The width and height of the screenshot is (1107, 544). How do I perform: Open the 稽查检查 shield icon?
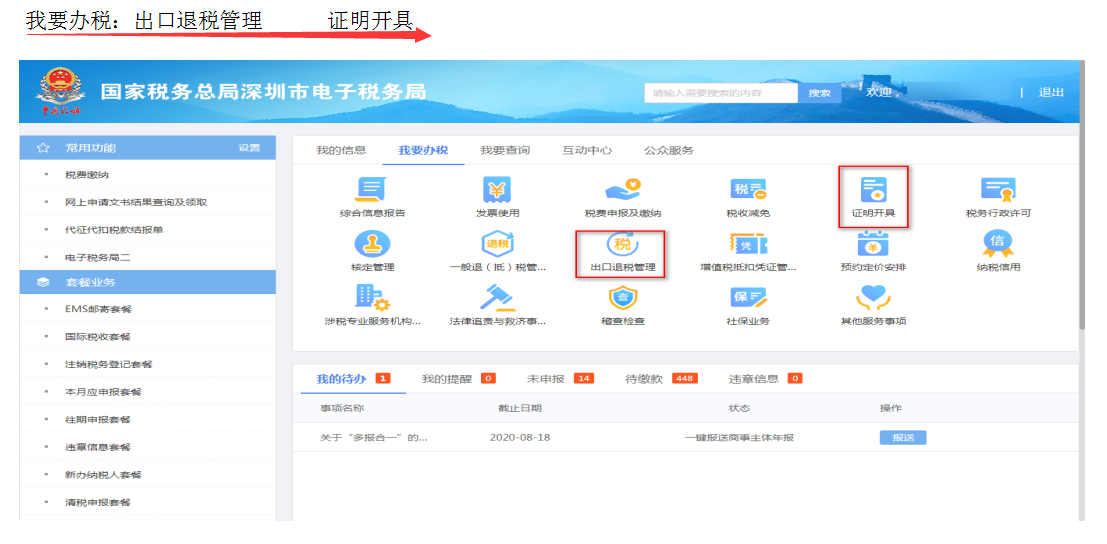(622, 299)
